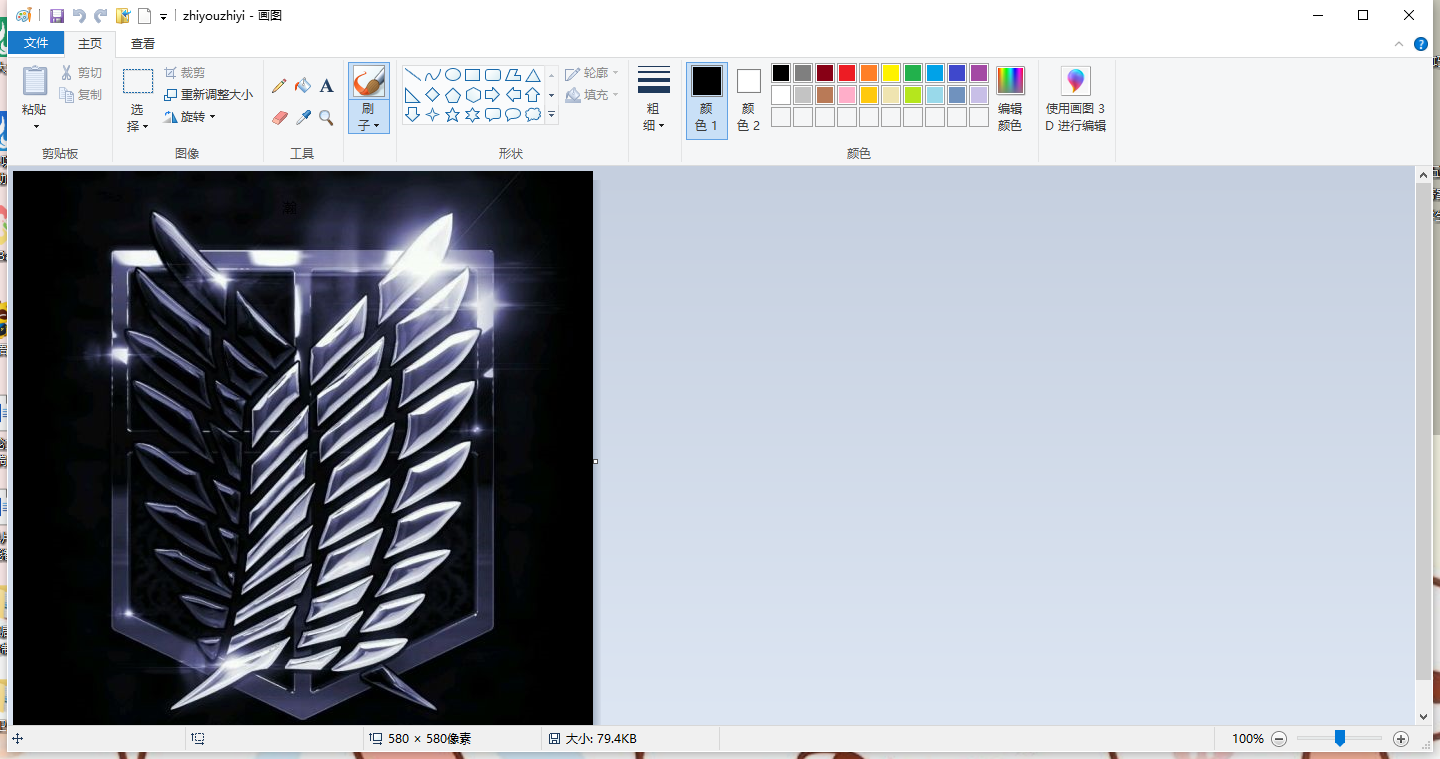
Task: Pick the Fill with color tool
Action: pos(303,85)
